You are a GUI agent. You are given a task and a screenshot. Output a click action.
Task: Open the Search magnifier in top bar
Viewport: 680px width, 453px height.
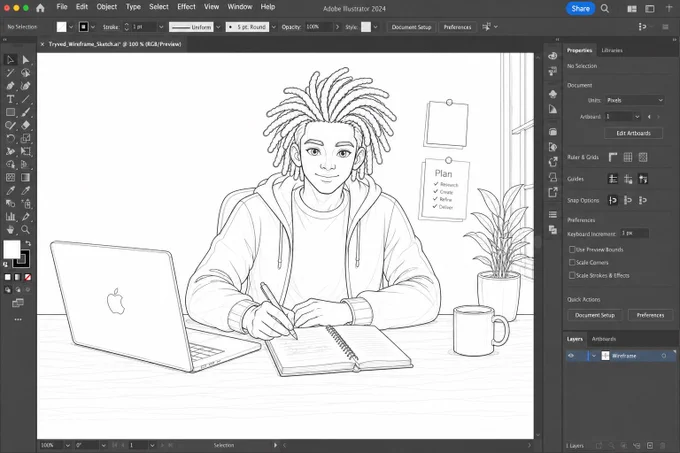click(x=605, y=9)
